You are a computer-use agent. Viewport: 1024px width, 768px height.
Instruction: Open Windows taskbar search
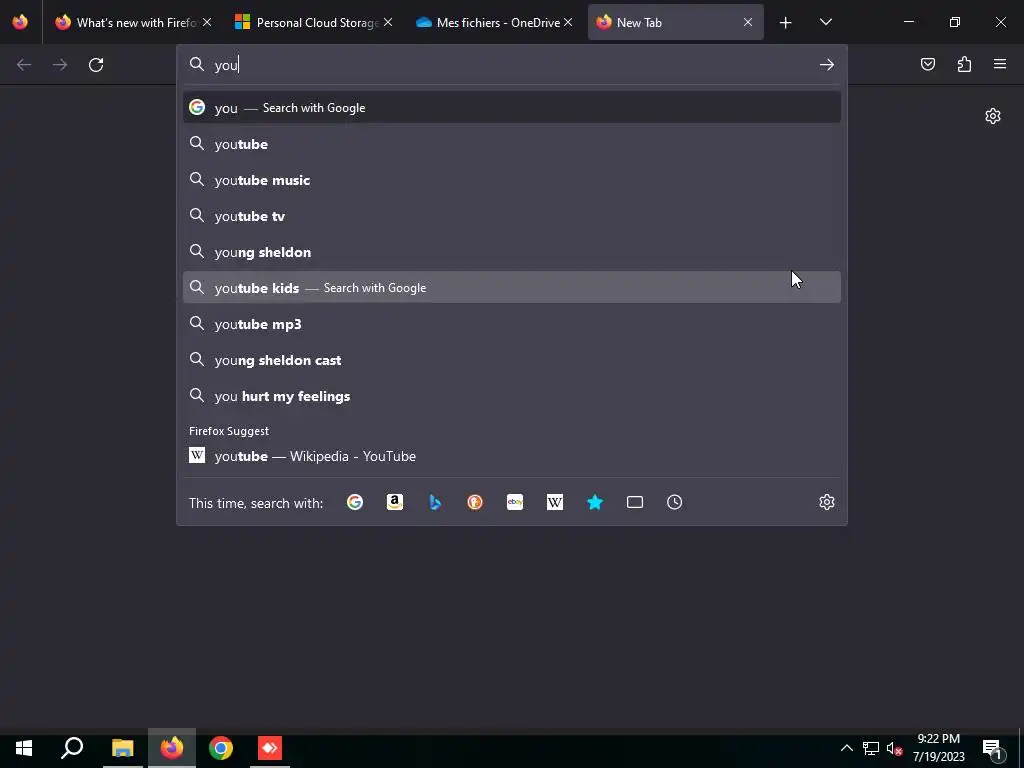(x=72, y=748)
